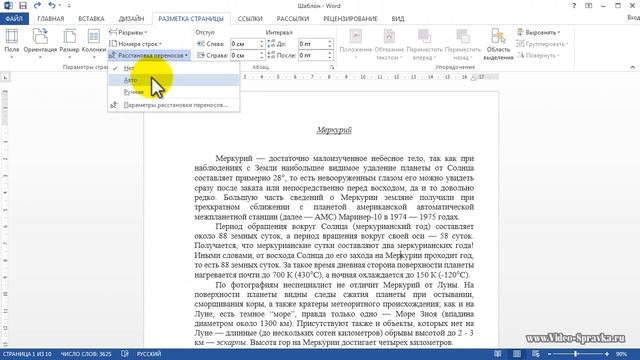Click the spelling check status icon
640x360 pixels.
125,354
